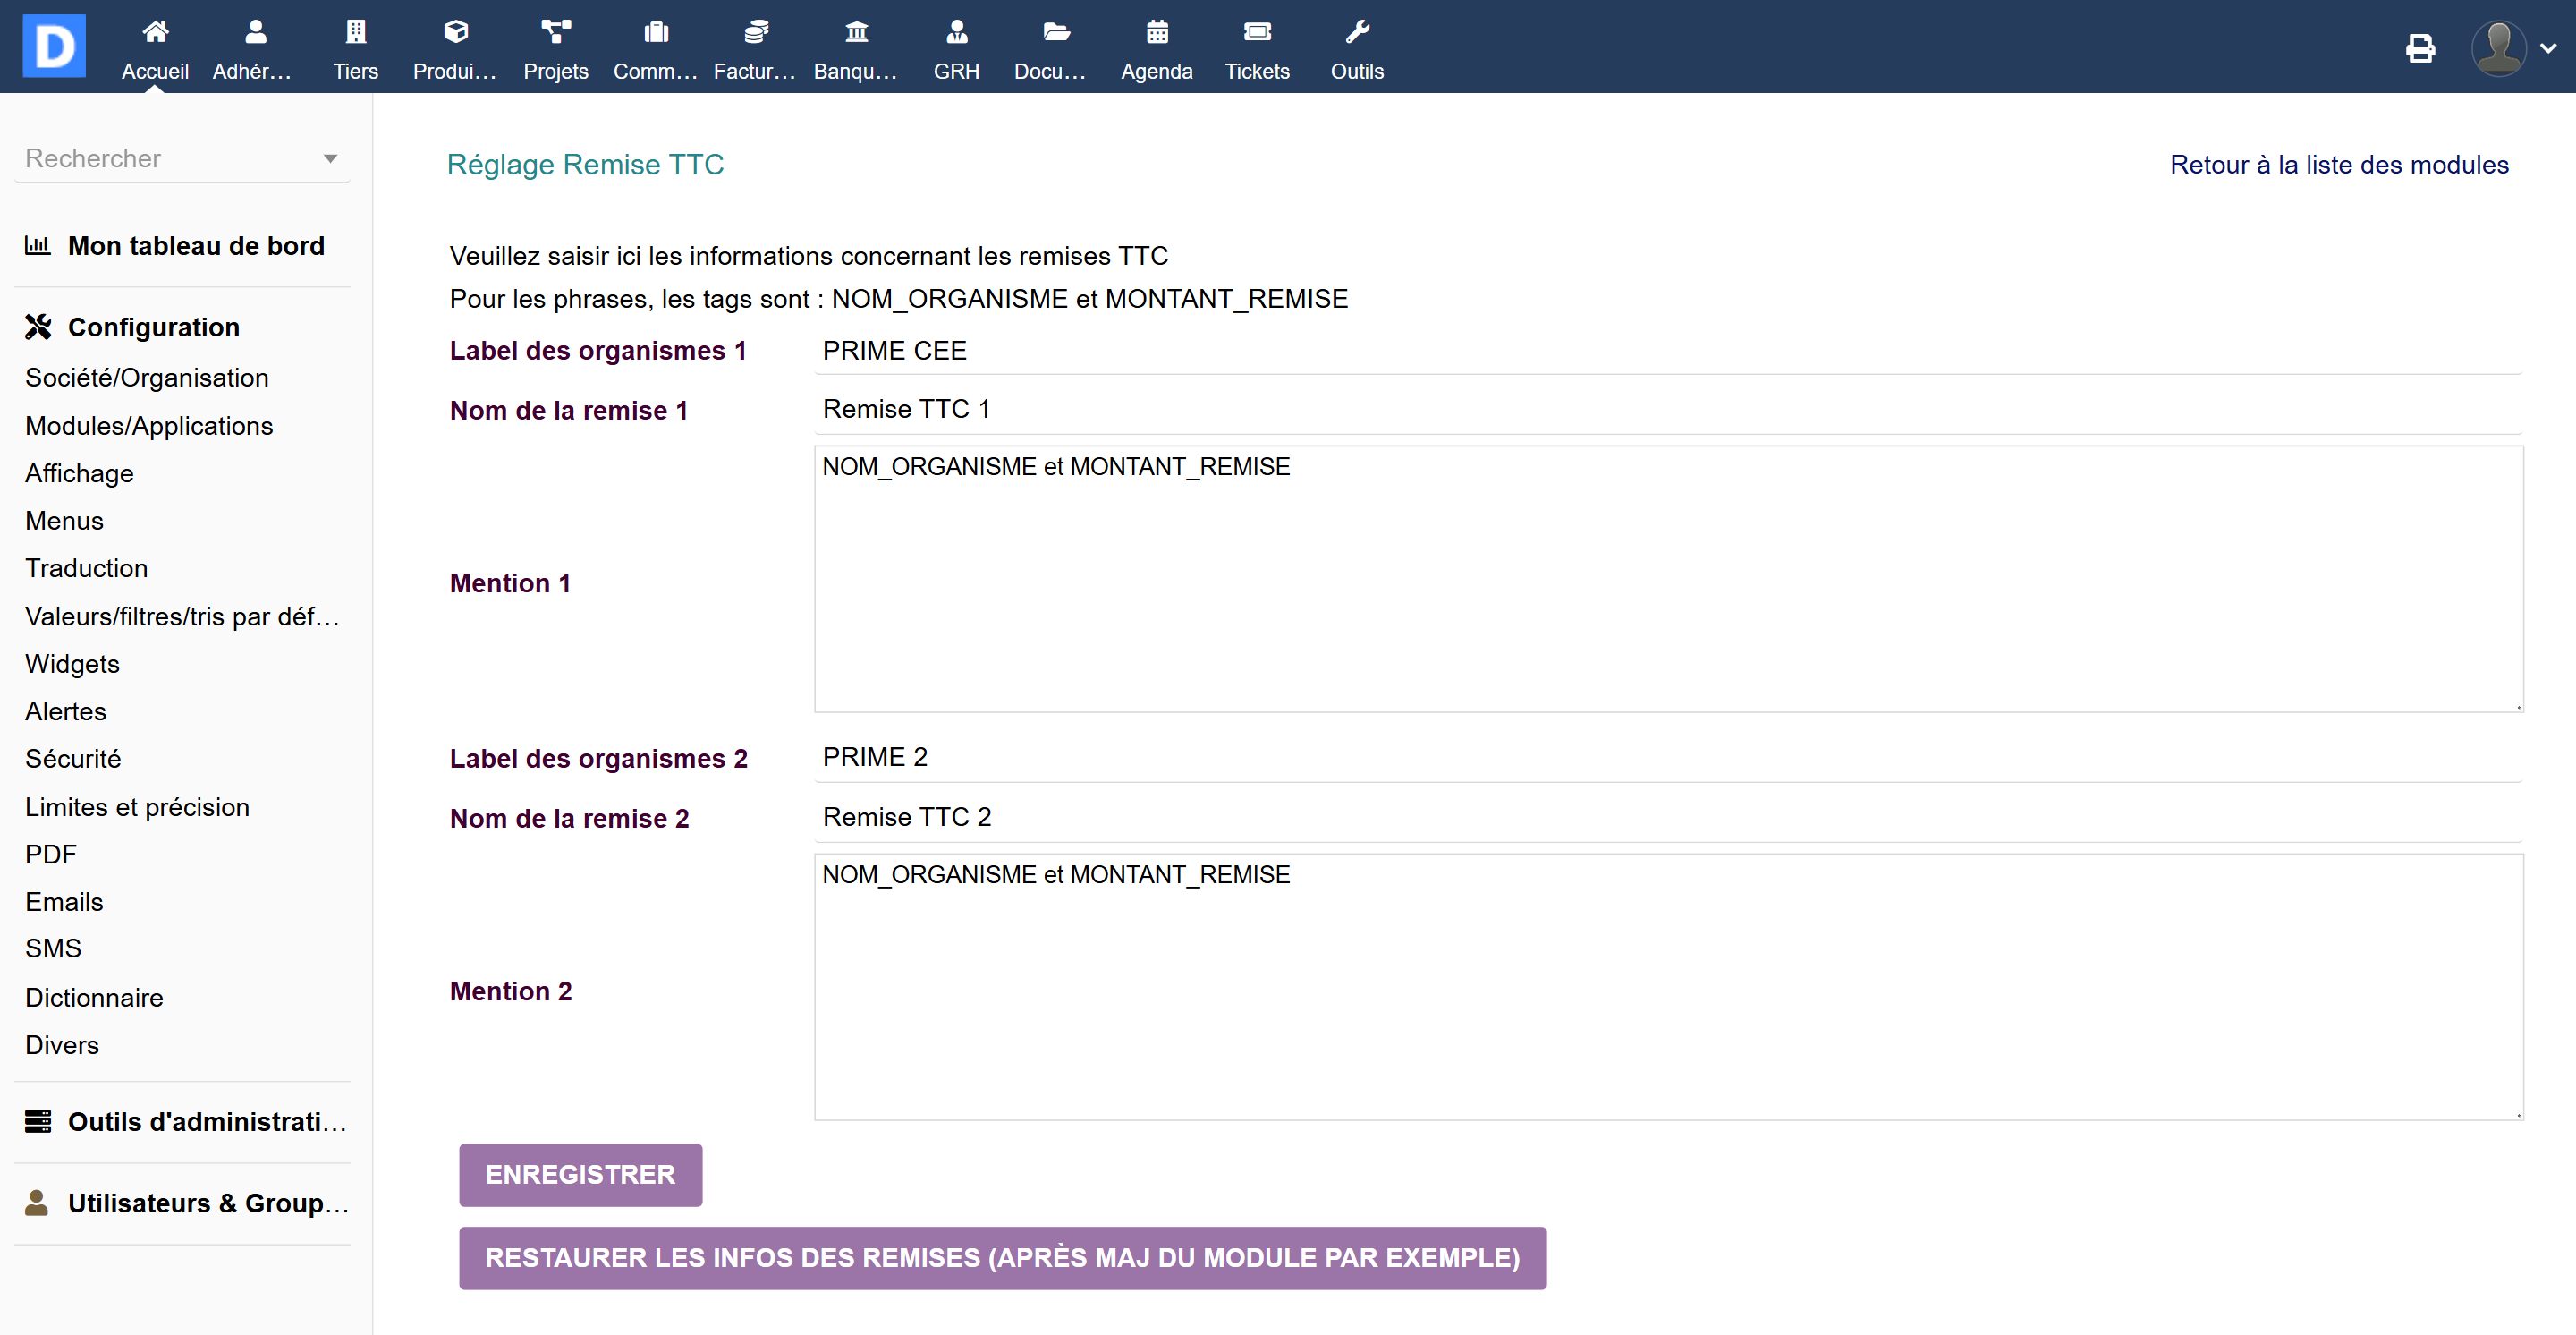
Task: Open the Projets module icon
Action: tap(555, 33)
